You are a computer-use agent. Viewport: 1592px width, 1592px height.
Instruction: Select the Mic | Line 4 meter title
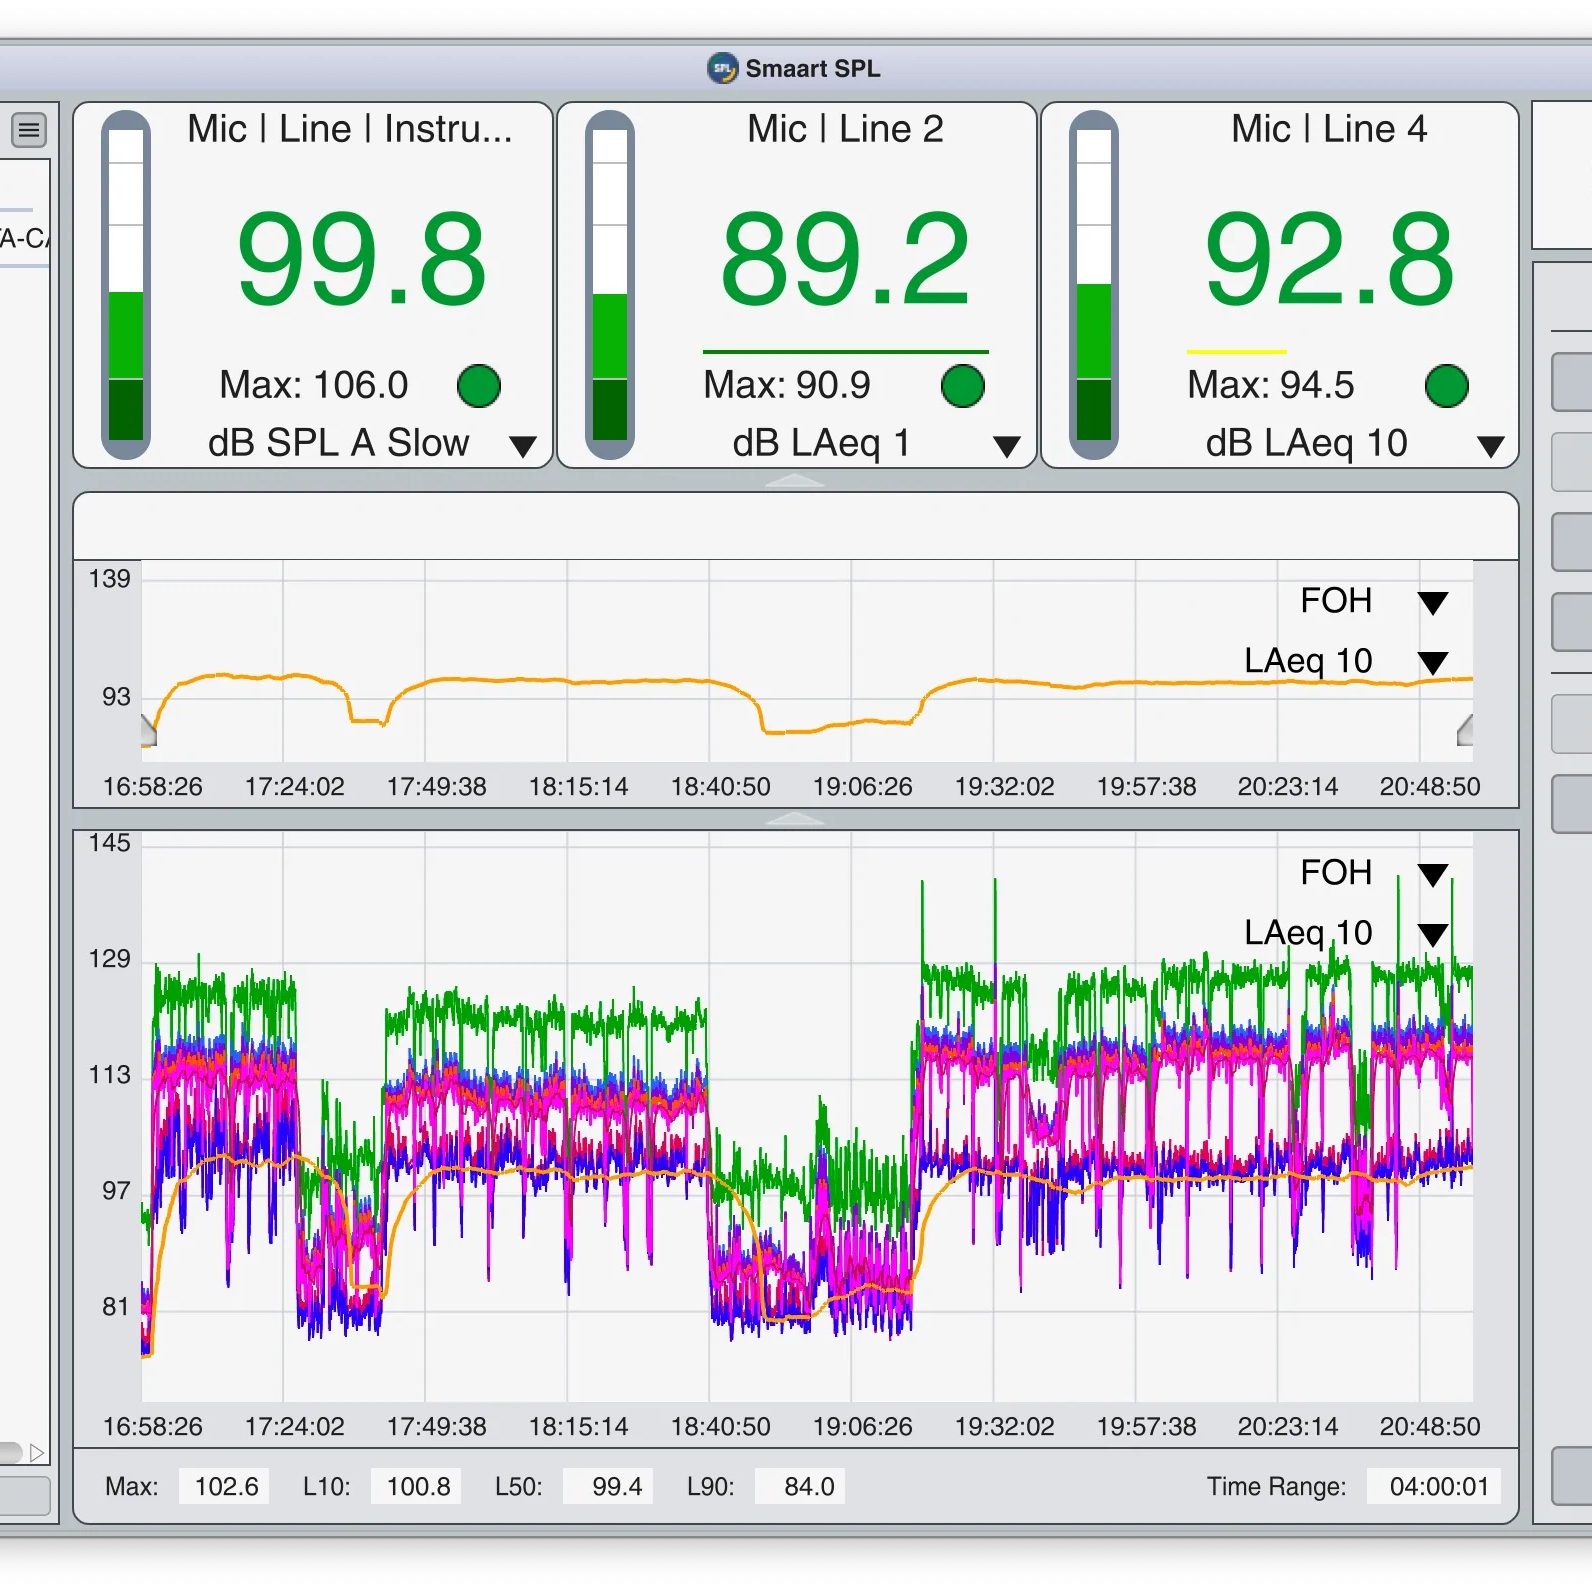tap(1328, 129)
